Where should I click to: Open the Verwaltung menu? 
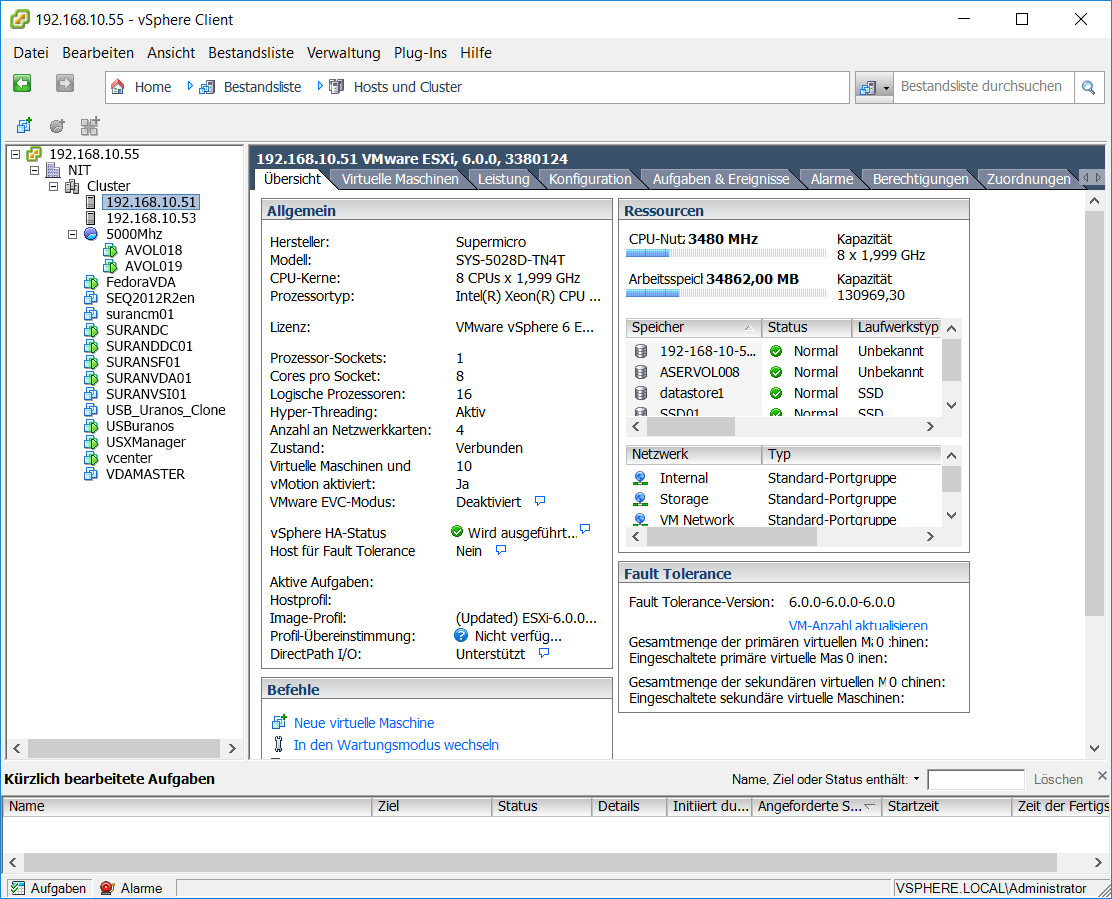pos(343,53)
